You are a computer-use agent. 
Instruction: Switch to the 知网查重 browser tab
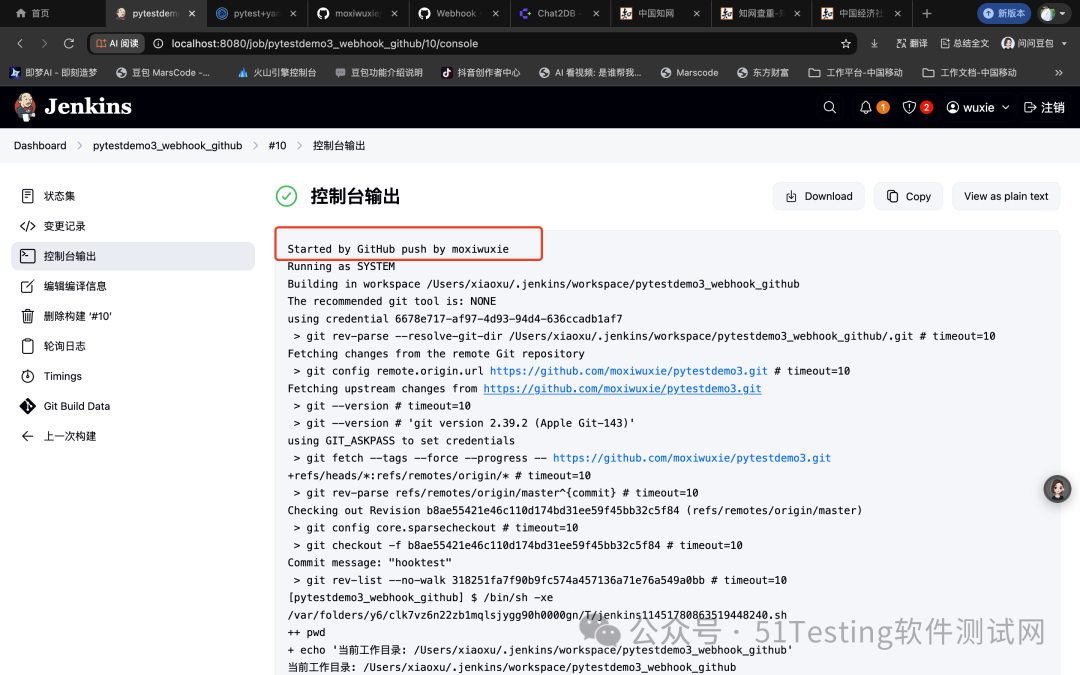[x=759, y=13]
